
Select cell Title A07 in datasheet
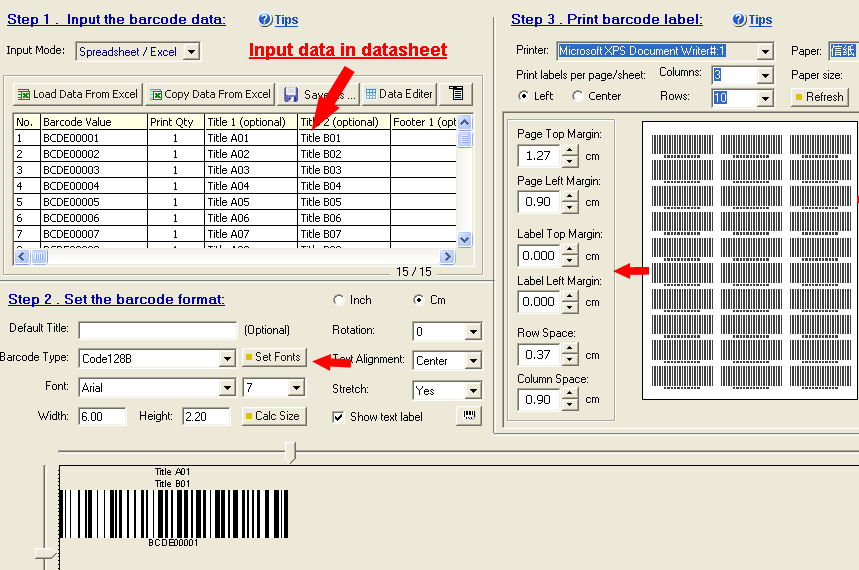(x=251, y=234)
